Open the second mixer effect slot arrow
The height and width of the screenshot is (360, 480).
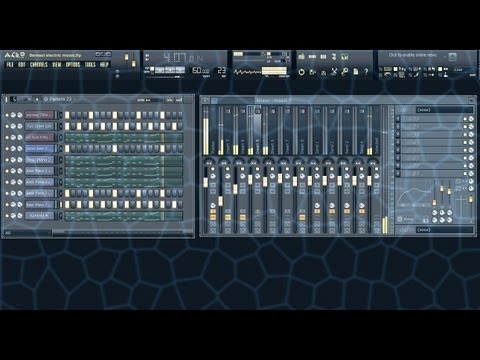click(398, 127)
